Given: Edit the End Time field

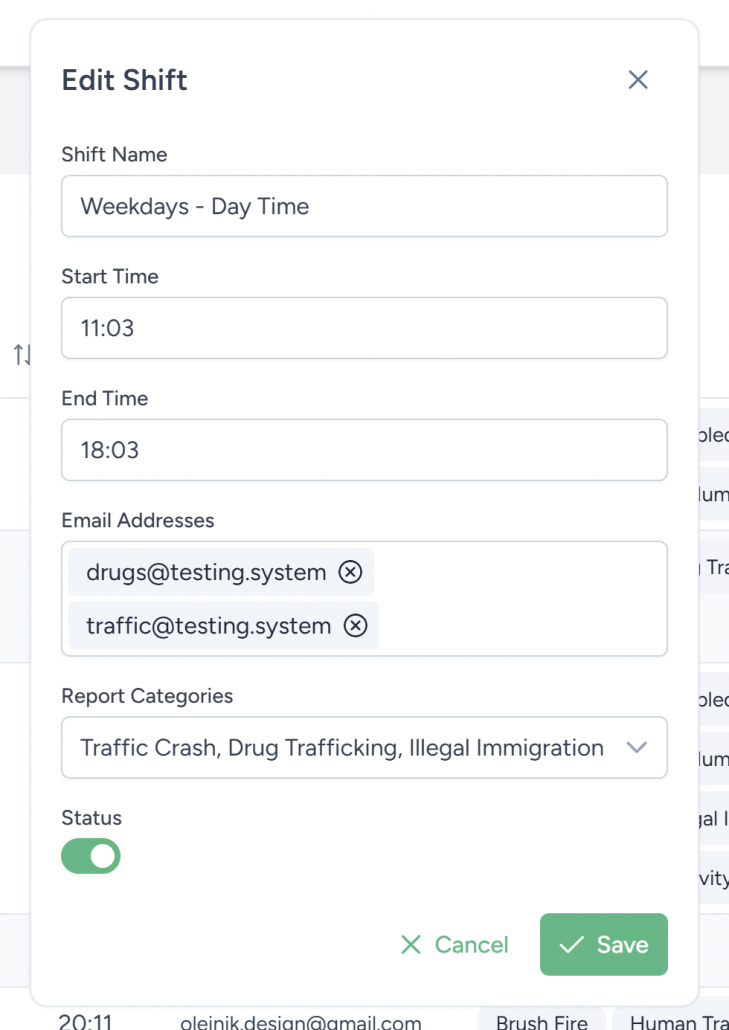Looking at the screenshot, I should tap(364, 450).
